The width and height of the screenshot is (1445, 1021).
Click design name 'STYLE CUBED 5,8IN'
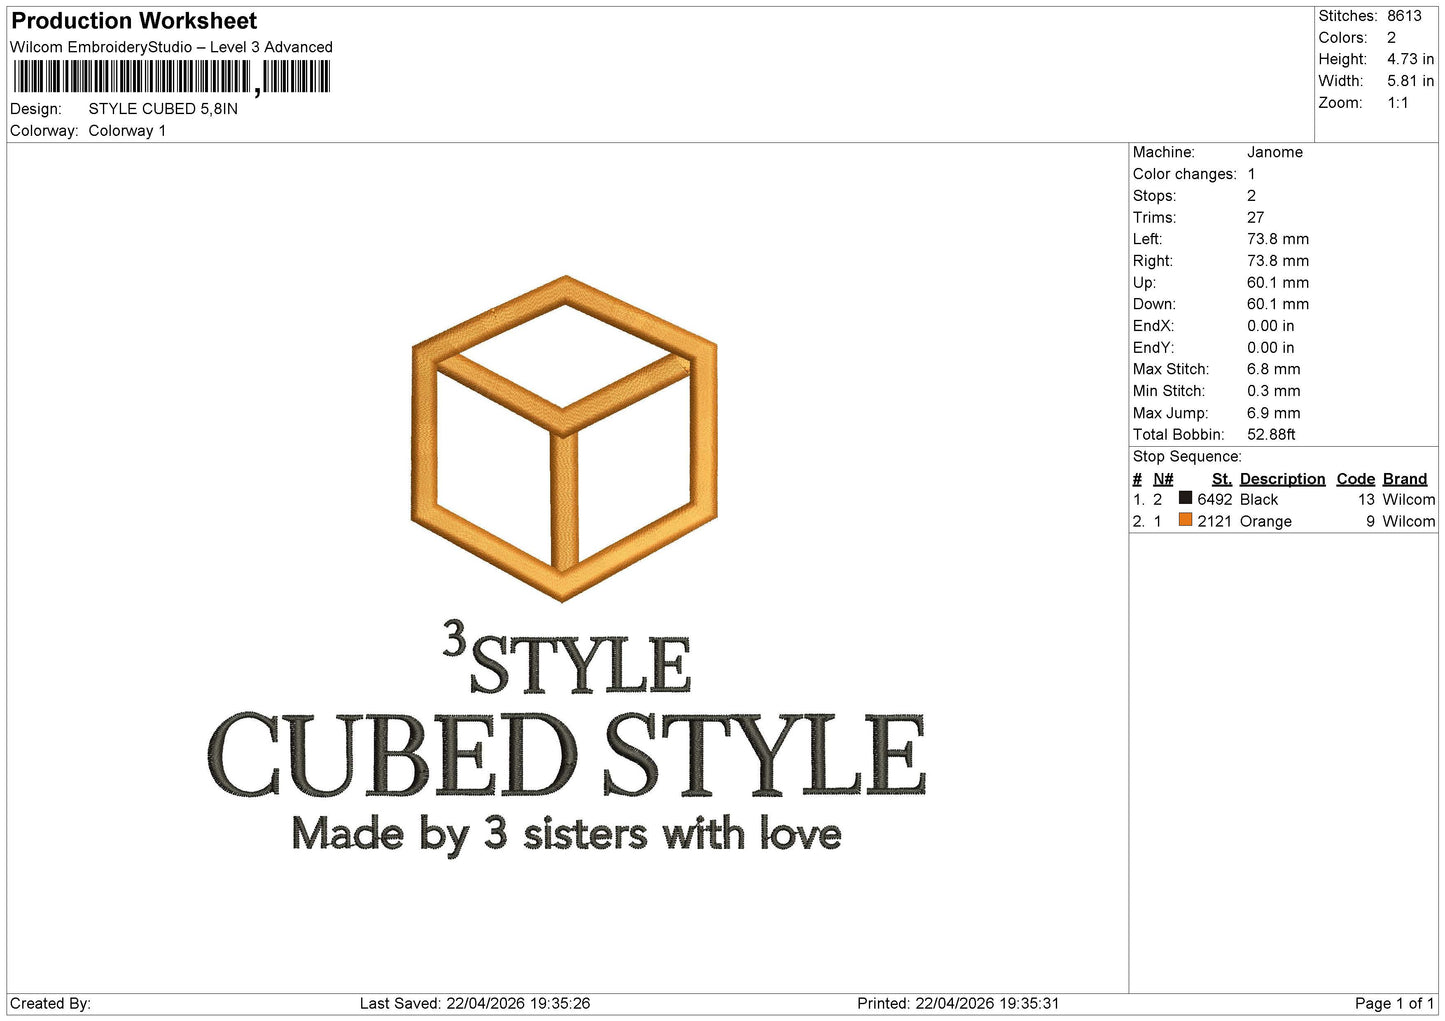pos(163,109)
